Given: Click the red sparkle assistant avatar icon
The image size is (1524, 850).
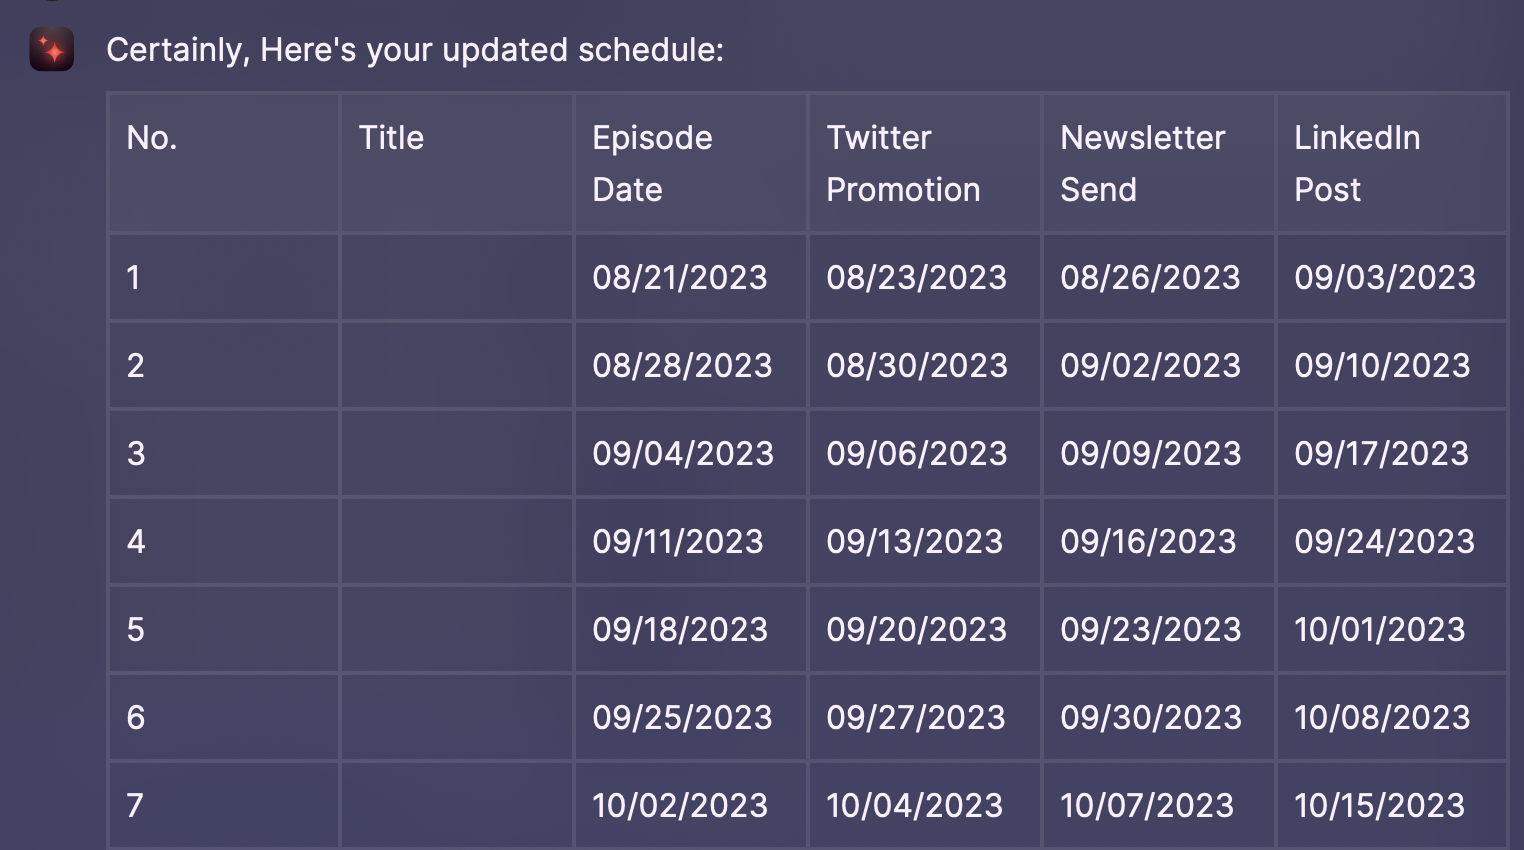Looking at the screenshot, I should pyautogui.click(x=52, y=49).
